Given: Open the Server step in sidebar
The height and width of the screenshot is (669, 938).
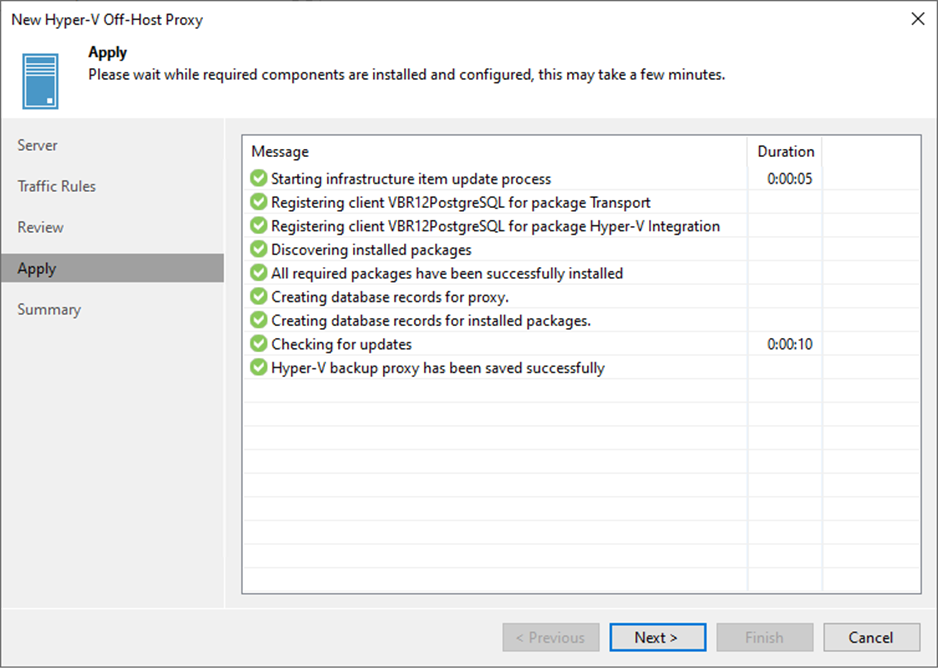Looking at the screenshot, I should 37,145.
